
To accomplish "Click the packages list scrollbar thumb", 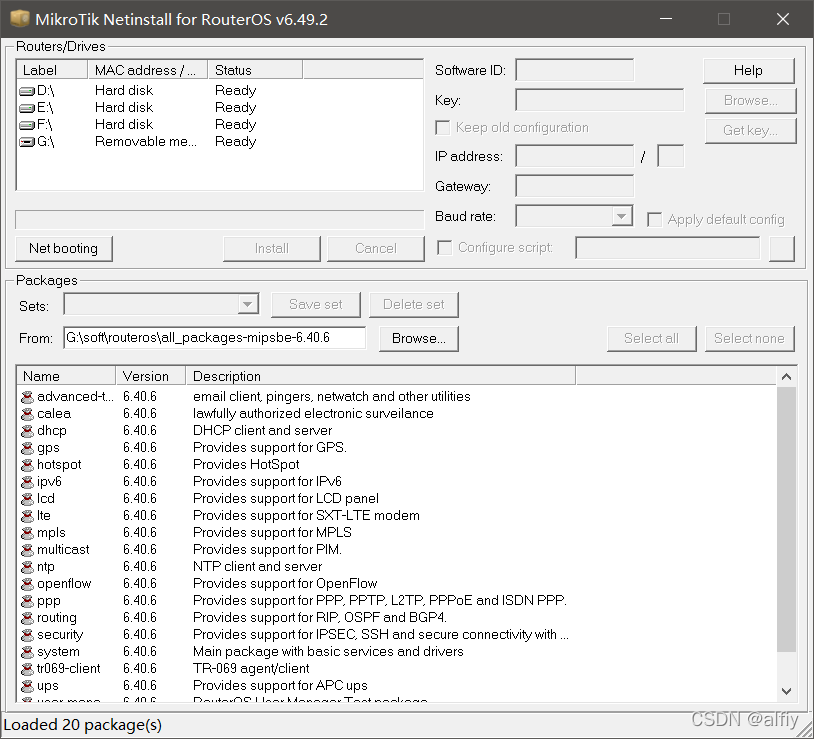I will tap(786, 519).
